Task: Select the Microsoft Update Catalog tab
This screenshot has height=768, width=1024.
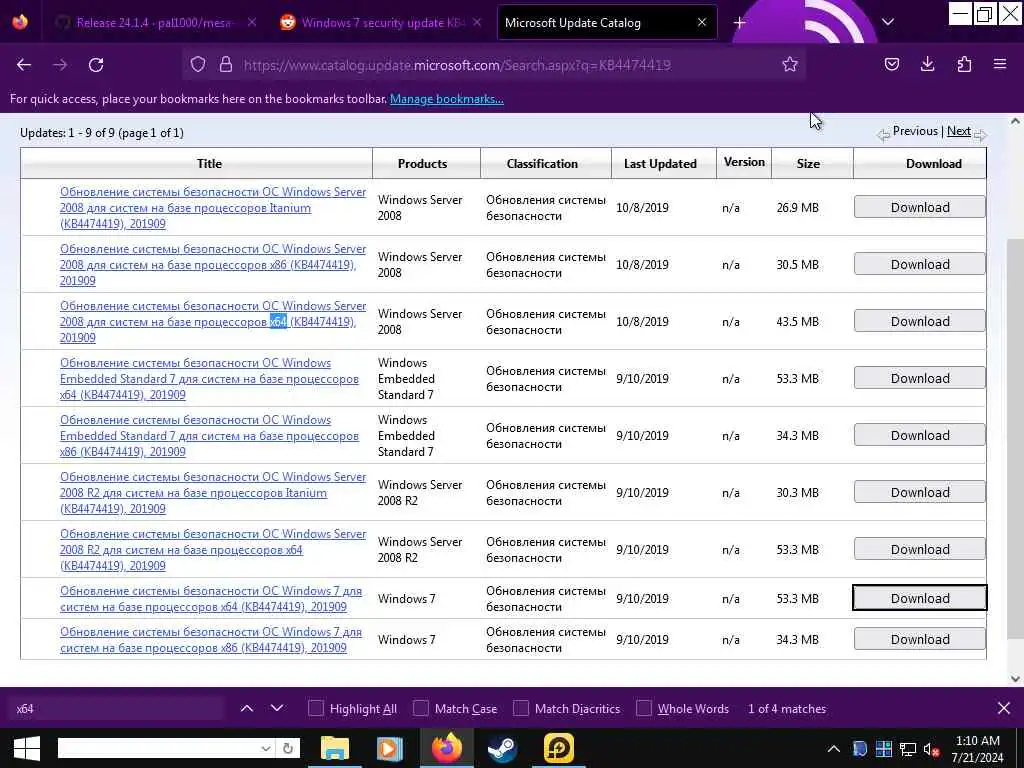Action: (x=606, y=23)
